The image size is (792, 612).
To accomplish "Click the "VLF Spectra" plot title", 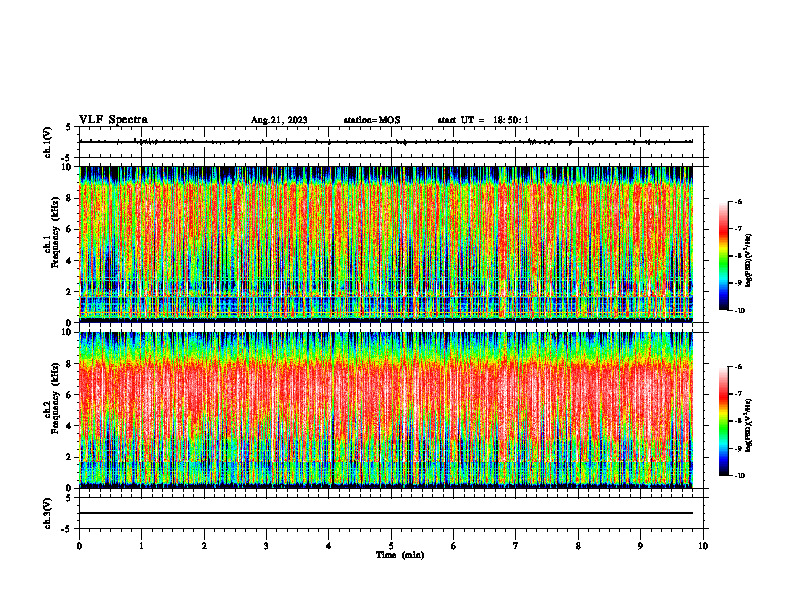I will [x=113, y=120].
